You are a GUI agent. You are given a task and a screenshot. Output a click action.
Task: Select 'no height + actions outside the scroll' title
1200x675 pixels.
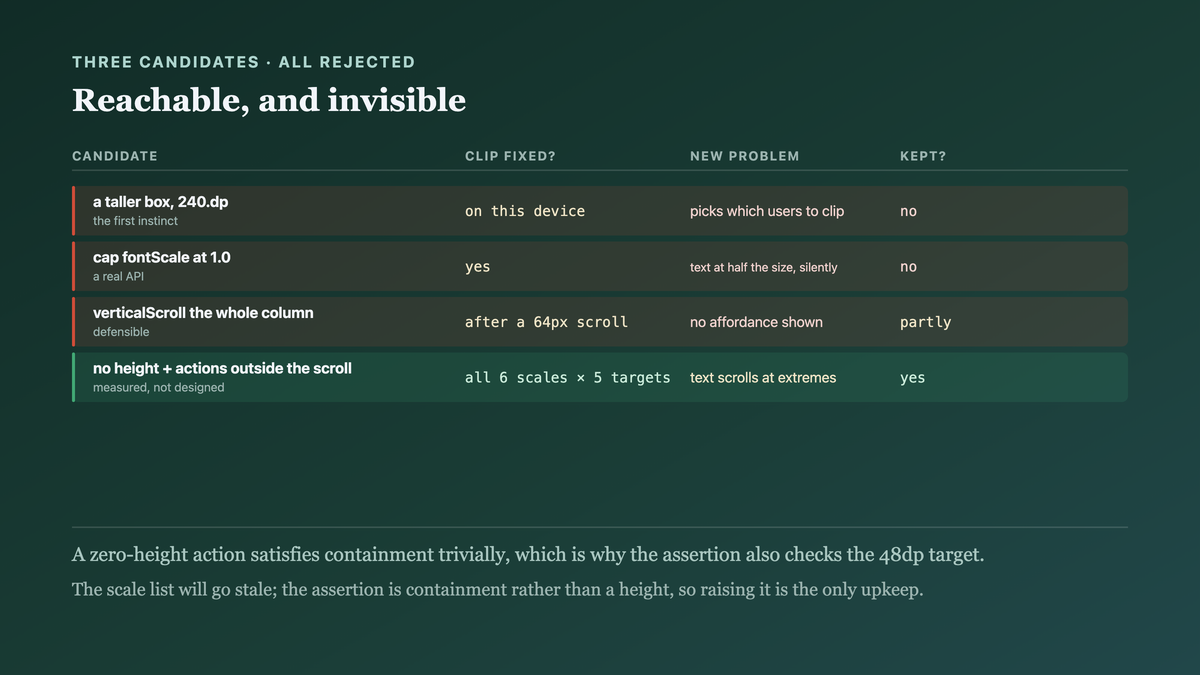pyautogui.click(x=222, y=368)
